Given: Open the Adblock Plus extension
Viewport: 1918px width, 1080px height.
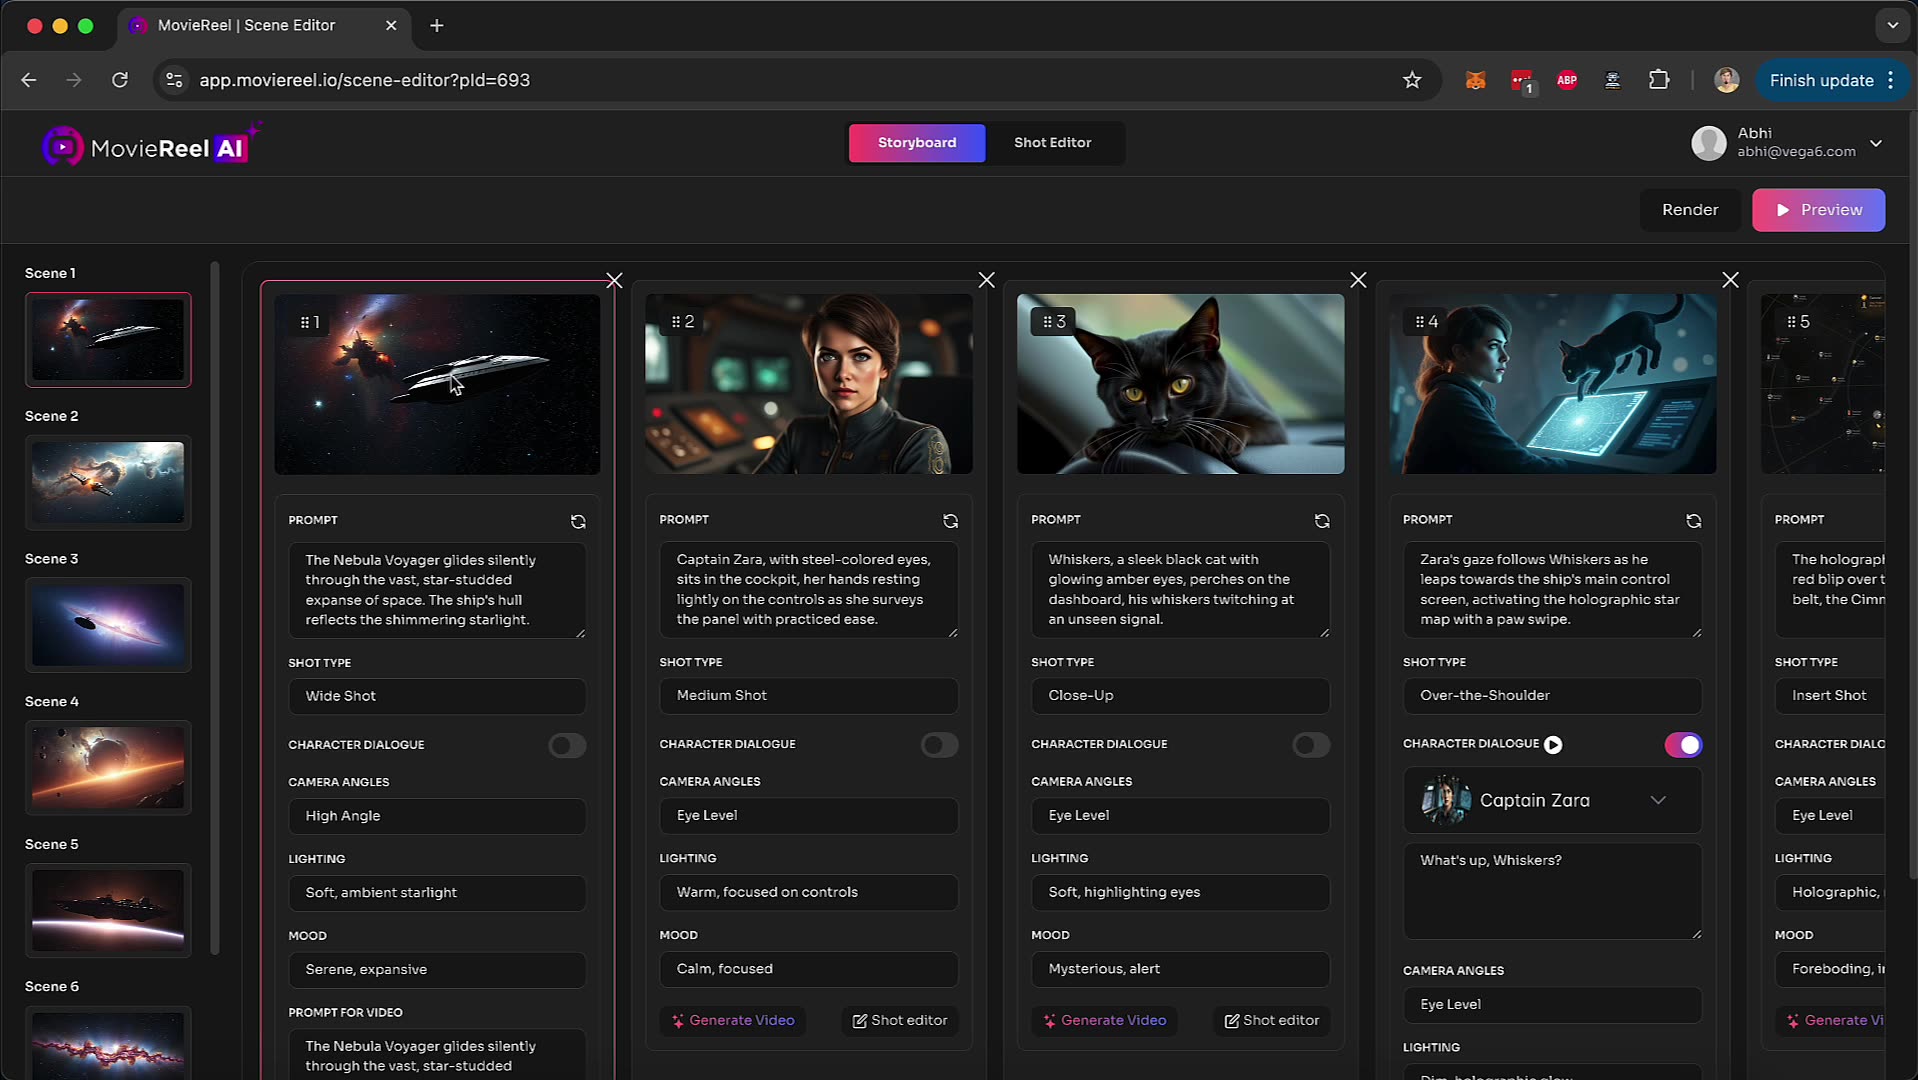Looking at the screenshot, I should click(x=1566, y=80).
